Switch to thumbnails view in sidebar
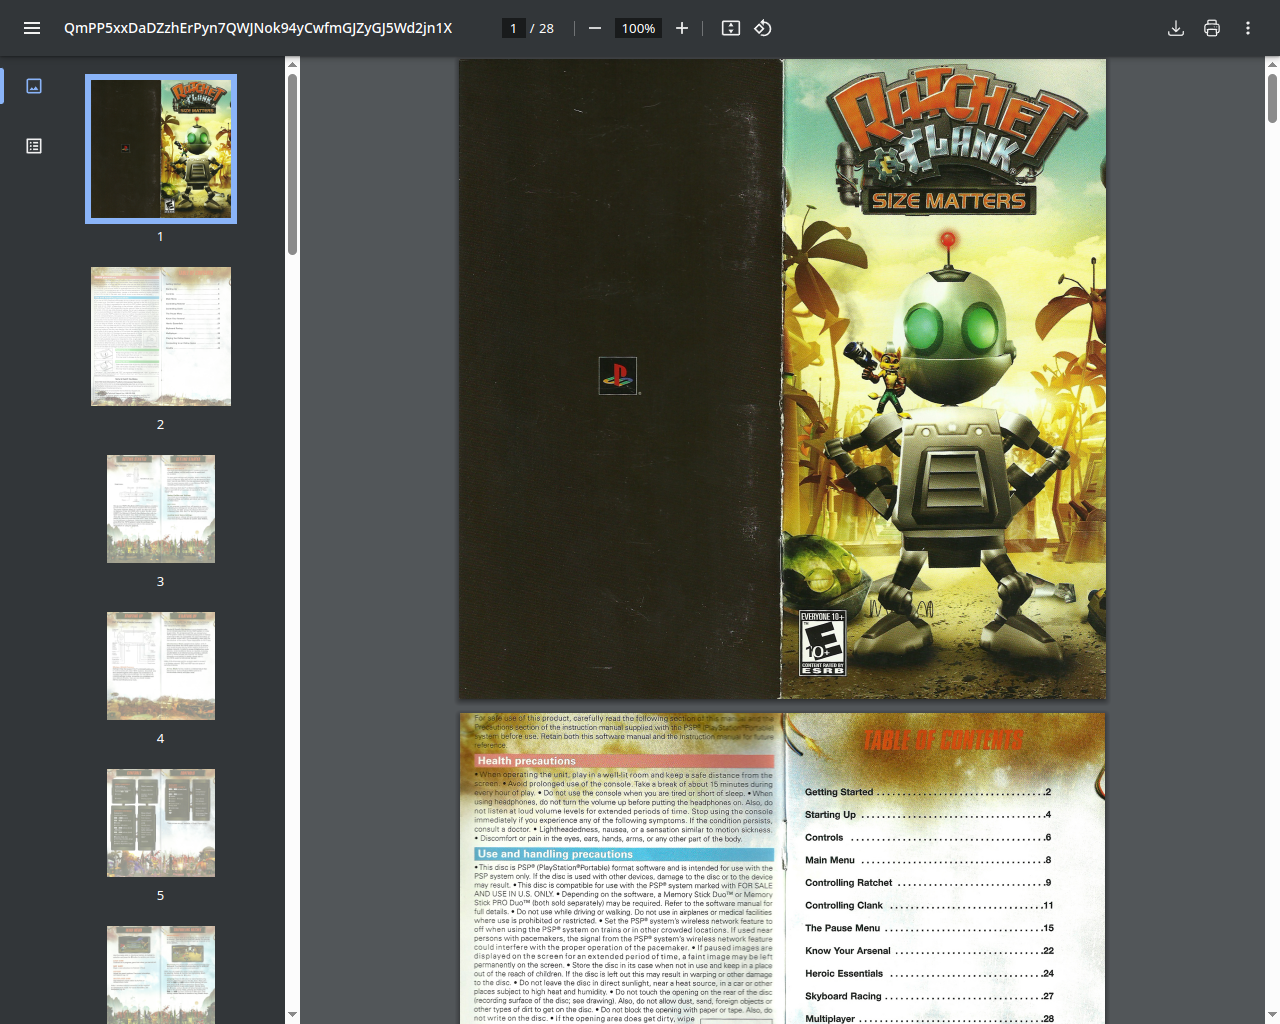This screenshot has height=1024, width=1280. point(34,86)
